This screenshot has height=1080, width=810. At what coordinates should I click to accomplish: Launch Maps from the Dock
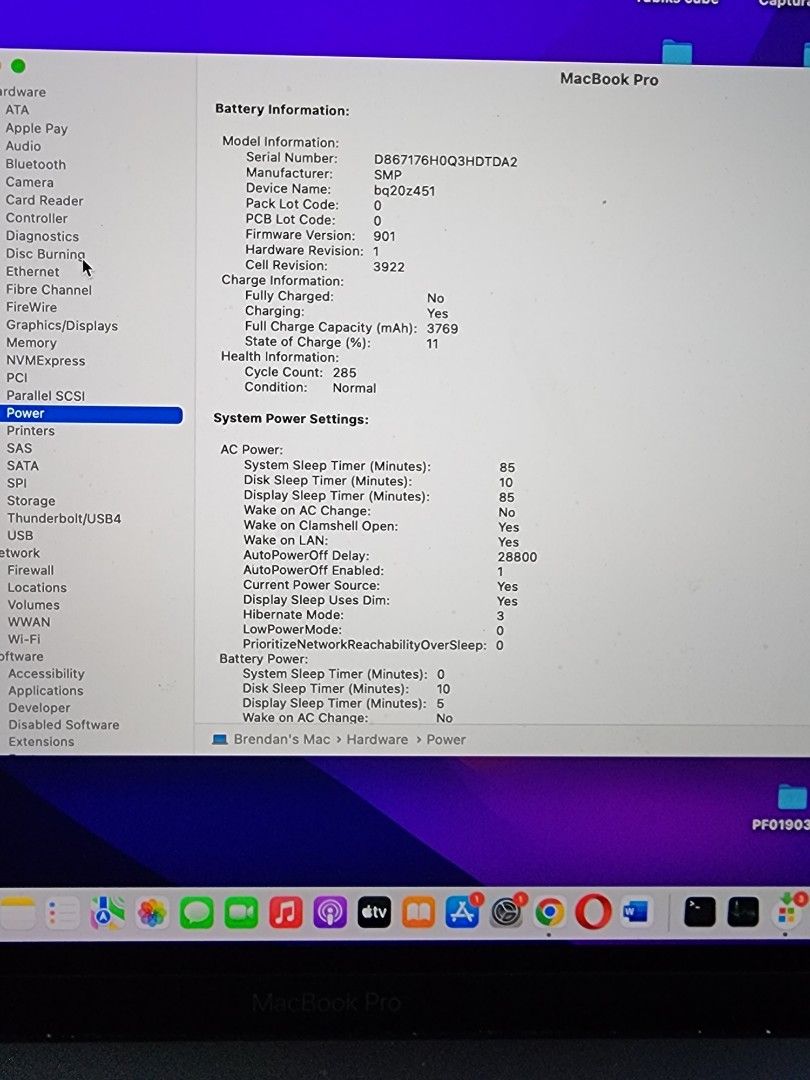click(107, 913)
